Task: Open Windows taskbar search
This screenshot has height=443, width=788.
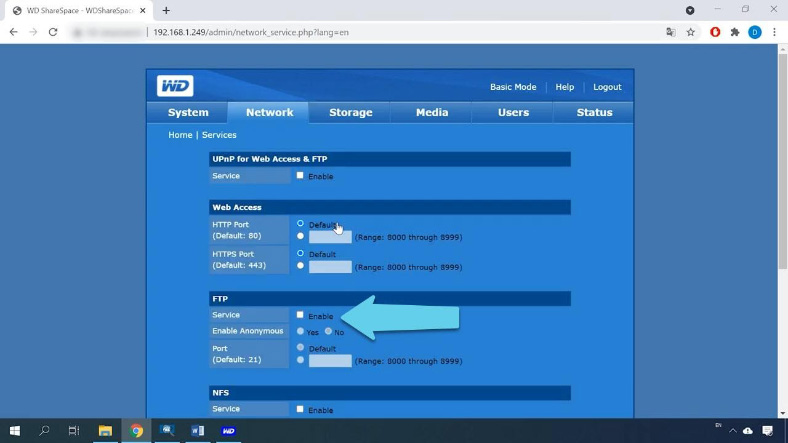Action: (x=44, y=430)
